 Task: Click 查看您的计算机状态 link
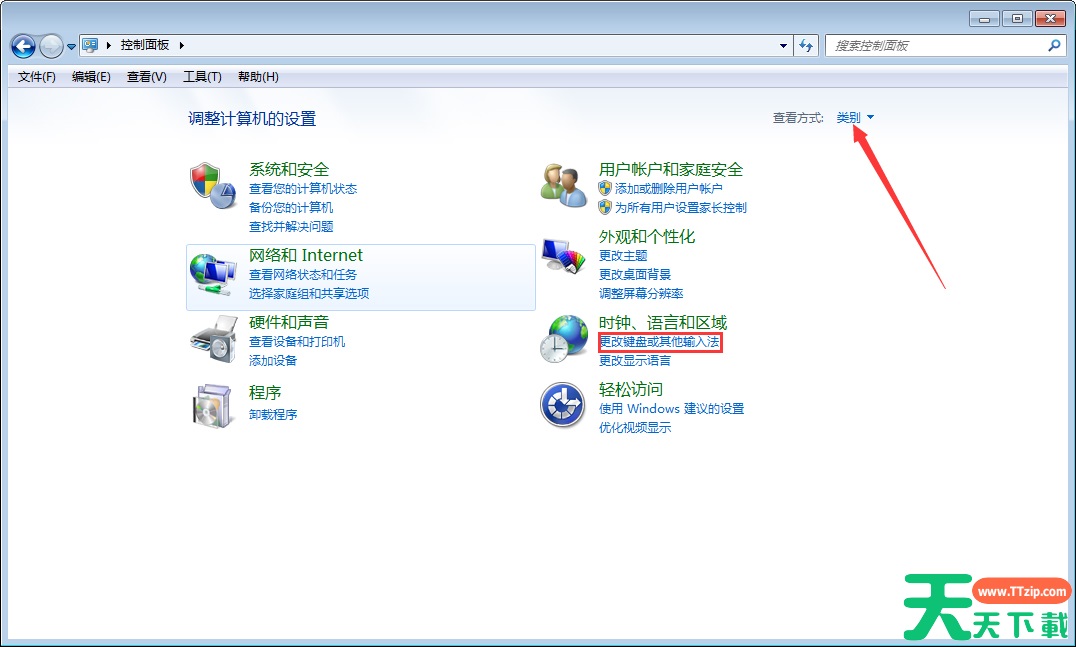click(303, 189)
